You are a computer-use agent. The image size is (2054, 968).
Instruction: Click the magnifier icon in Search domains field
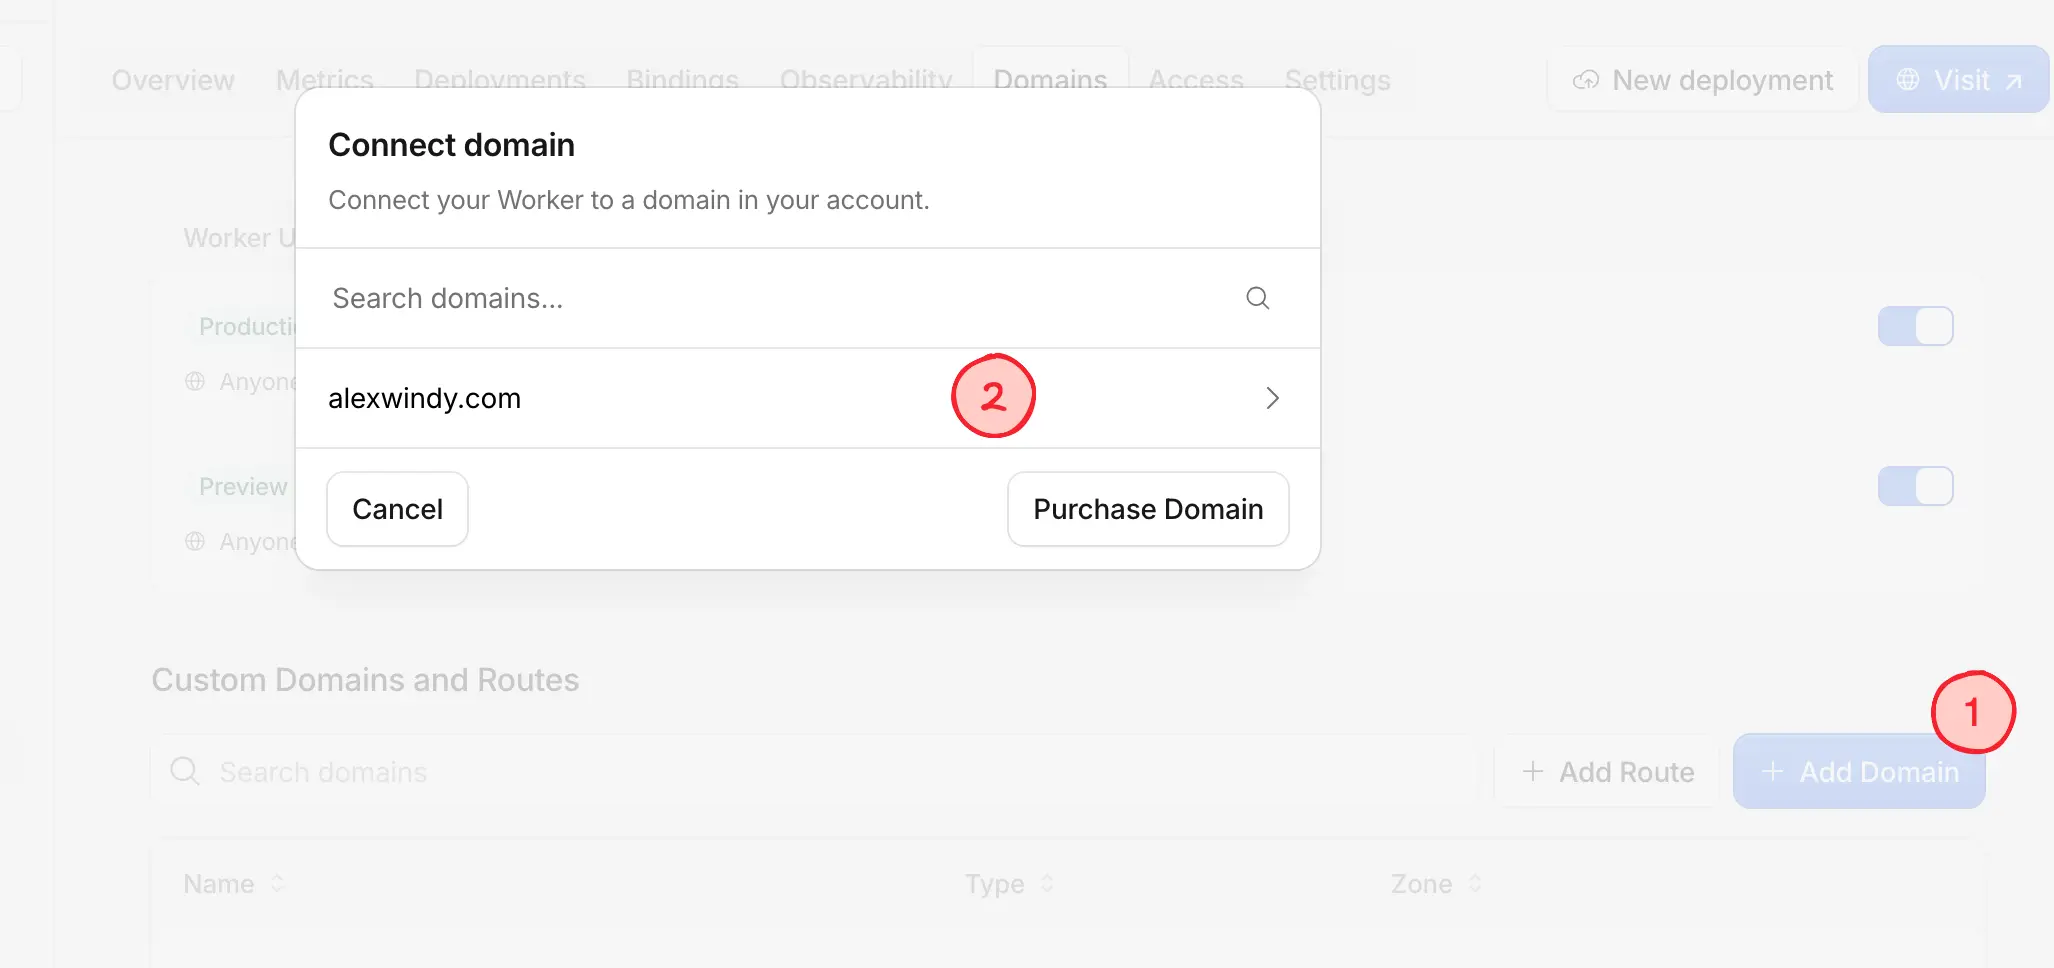1258,298
